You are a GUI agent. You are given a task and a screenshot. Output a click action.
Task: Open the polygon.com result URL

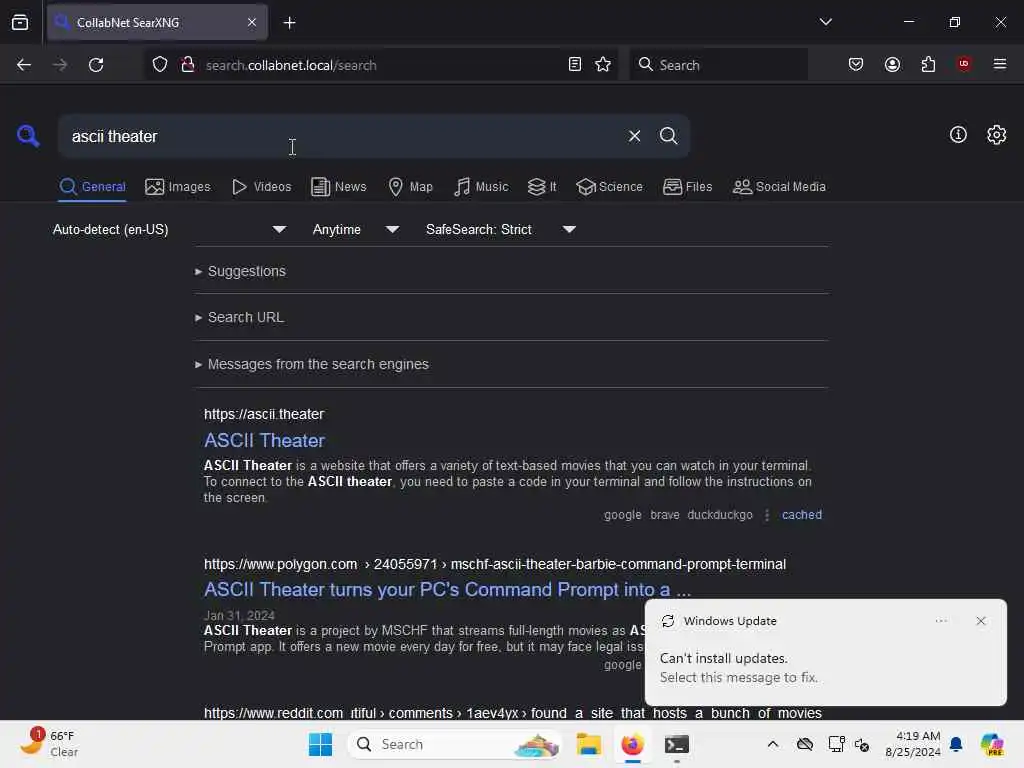494,564
